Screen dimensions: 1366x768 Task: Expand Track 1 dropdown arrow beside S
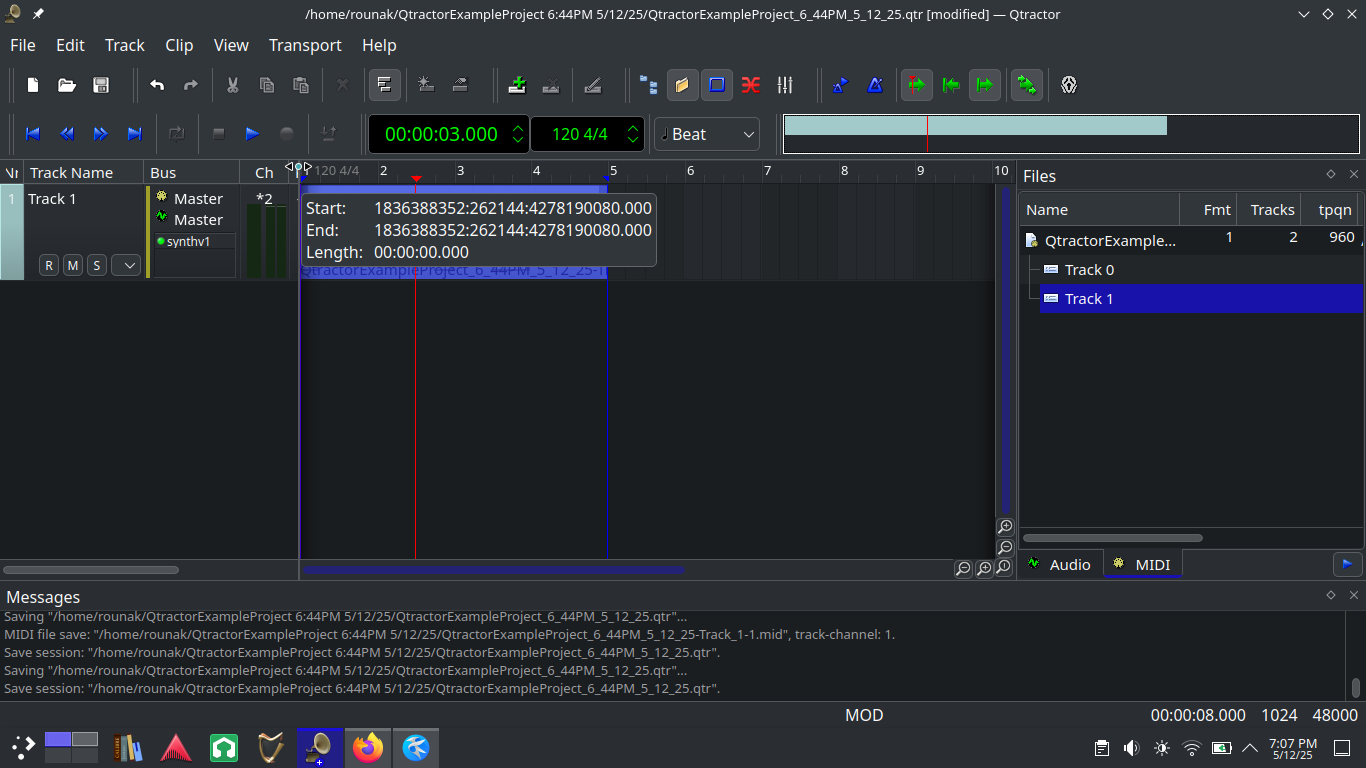pos(126,265)
